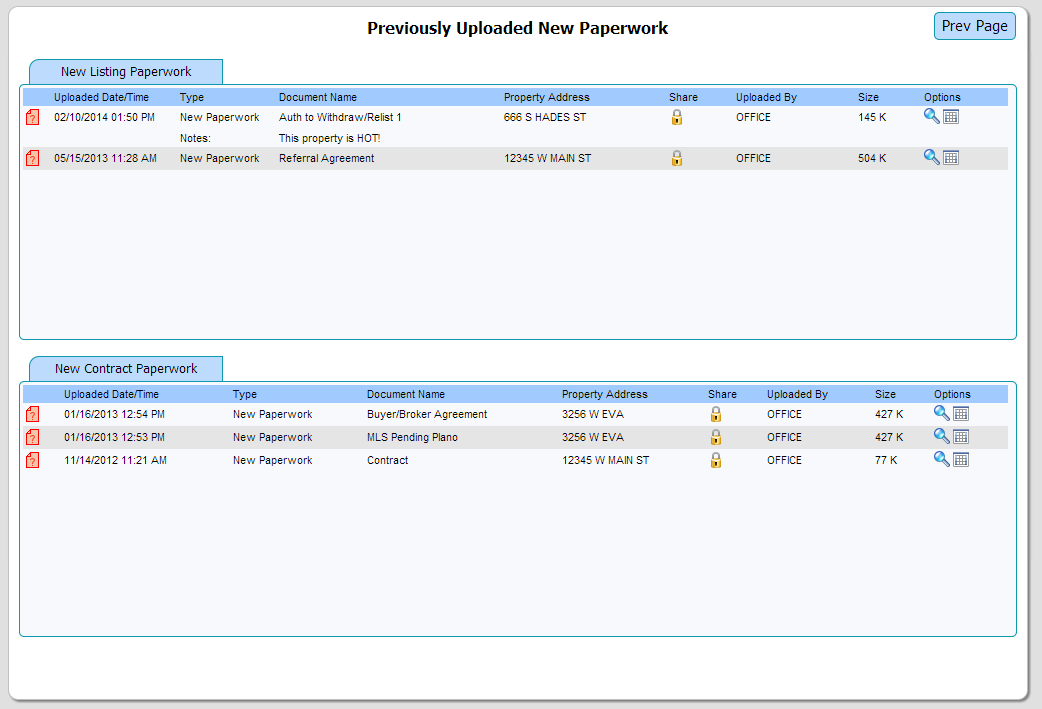Click red PDF icon for Auth to Withdraw/Relist
Image resolution: width=1042 pixels, height=709 pixels.
tap(33, 118)
